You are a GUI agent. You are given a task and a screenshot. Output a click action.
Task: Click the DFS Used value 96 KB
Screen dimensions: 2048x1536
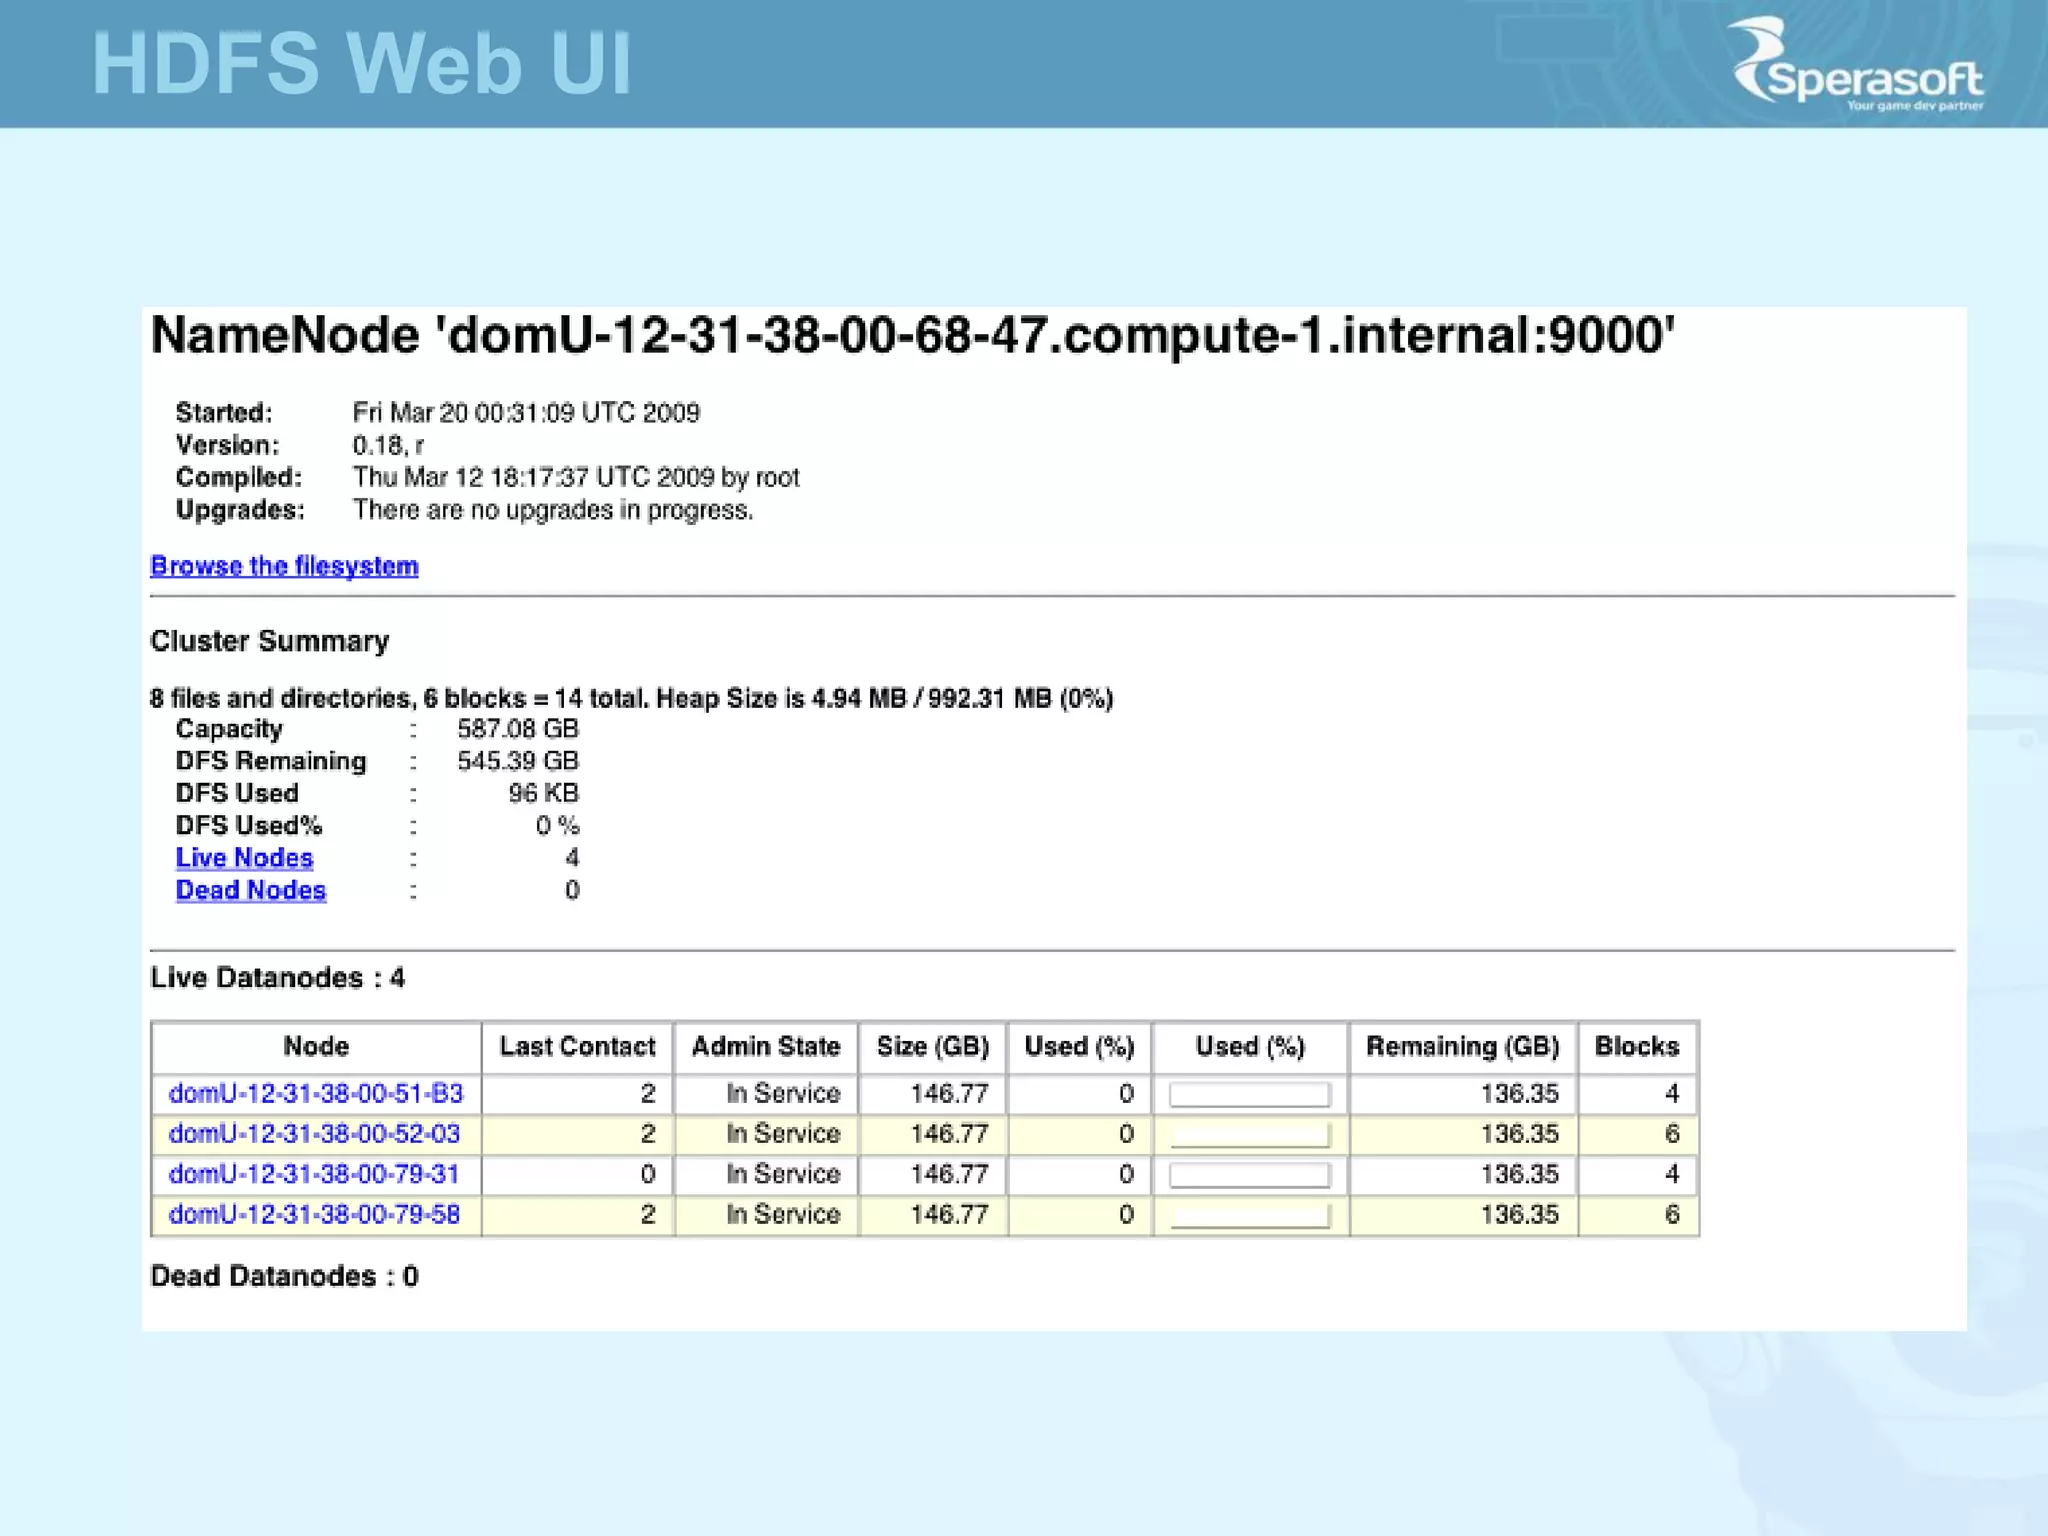pyautogui.click(x=543, y=793)
